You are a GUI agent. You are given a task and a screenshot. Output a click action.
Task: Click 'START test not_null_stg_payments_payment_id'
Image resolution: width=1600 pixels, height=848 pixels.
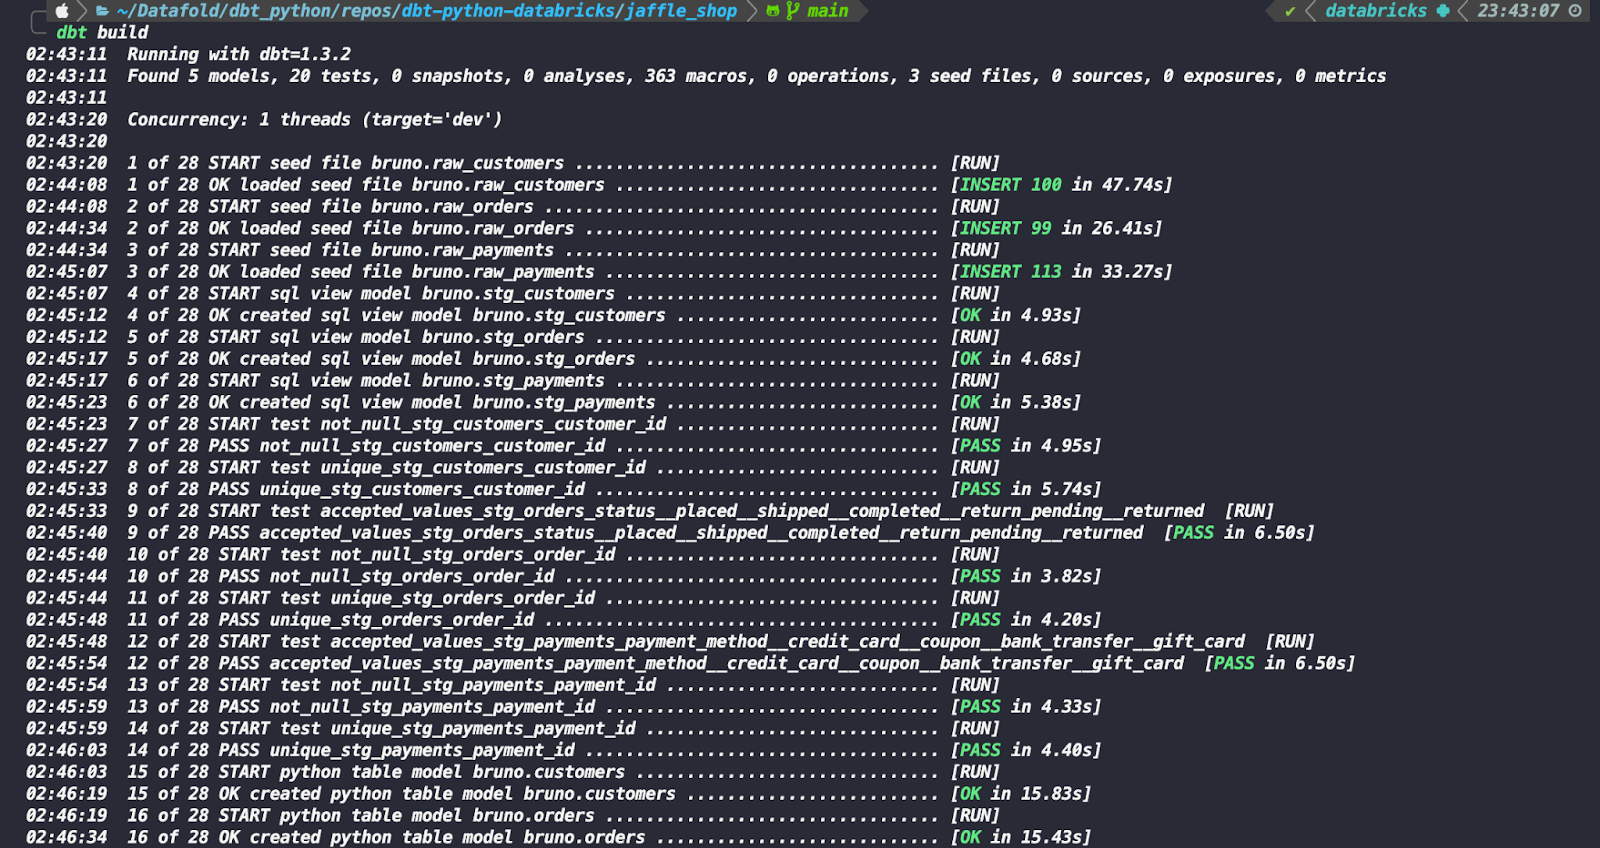pos(438,685)
